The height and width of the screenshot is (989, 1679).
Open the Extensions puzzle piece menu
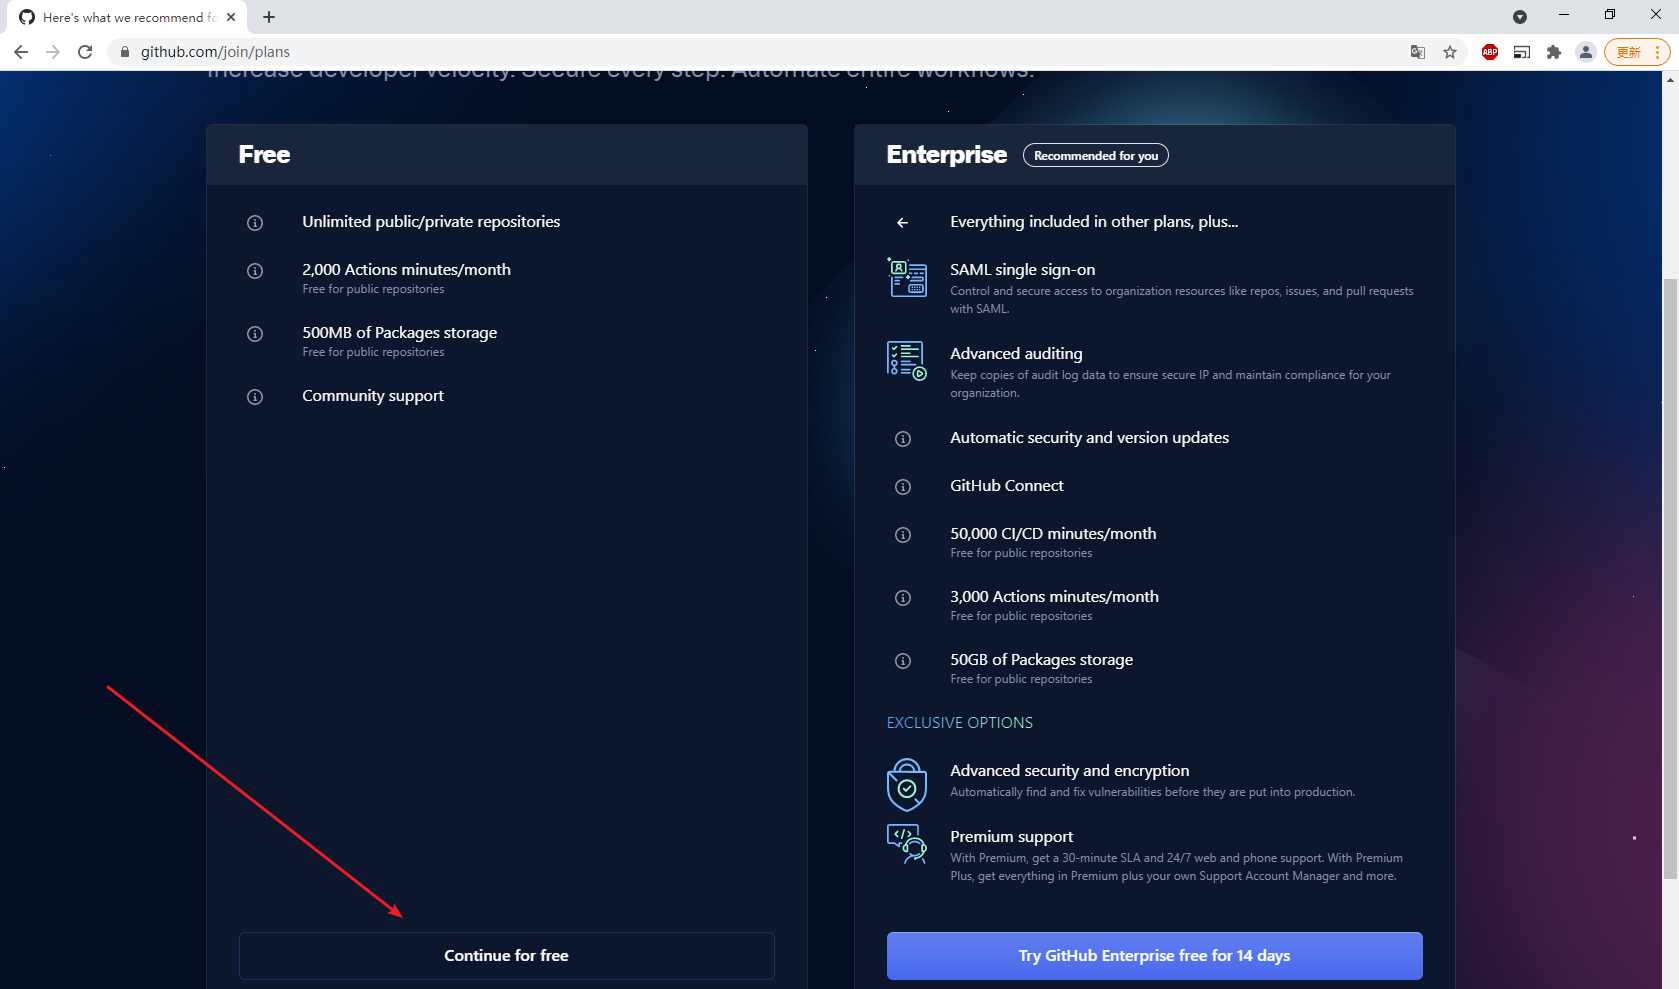(x=1554, y=52)
